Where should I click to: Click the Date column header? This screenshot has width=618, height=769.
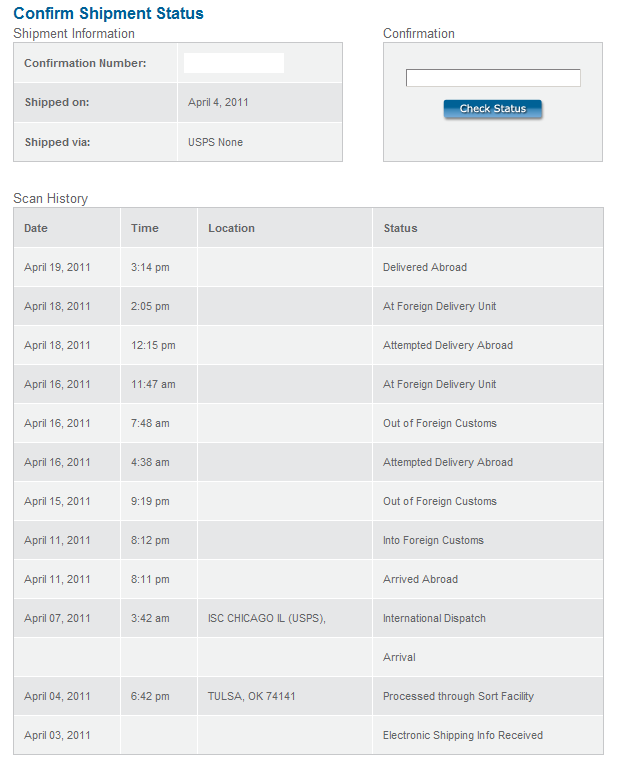(36, 228)
